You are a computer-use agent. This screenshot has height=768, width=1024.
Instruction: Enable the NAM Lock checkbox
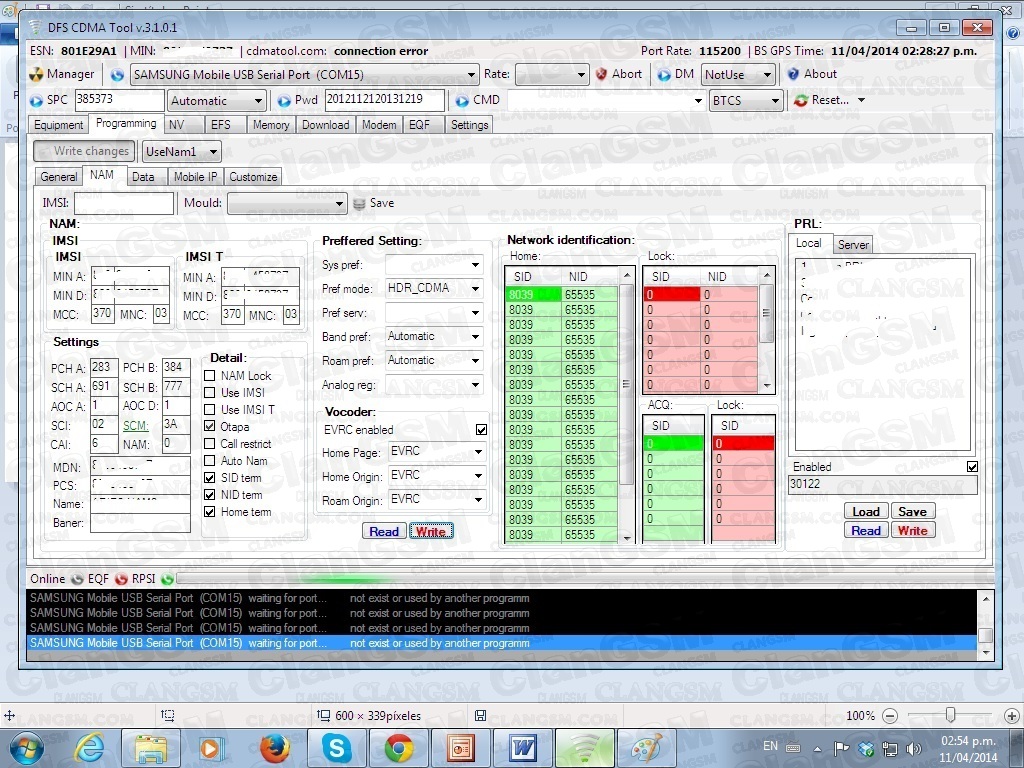click(x=210, y=376)
